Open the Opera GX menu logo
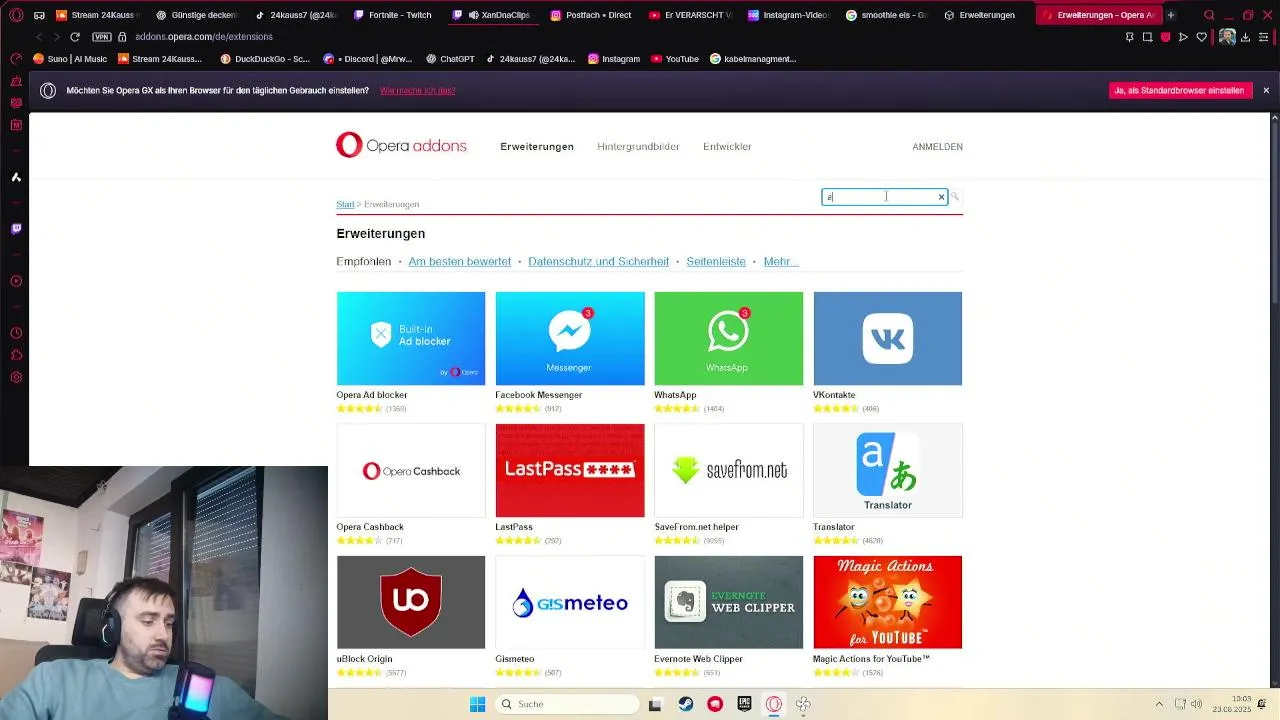The width and height of the screenshot is (1280, 720). click(16, 15)
